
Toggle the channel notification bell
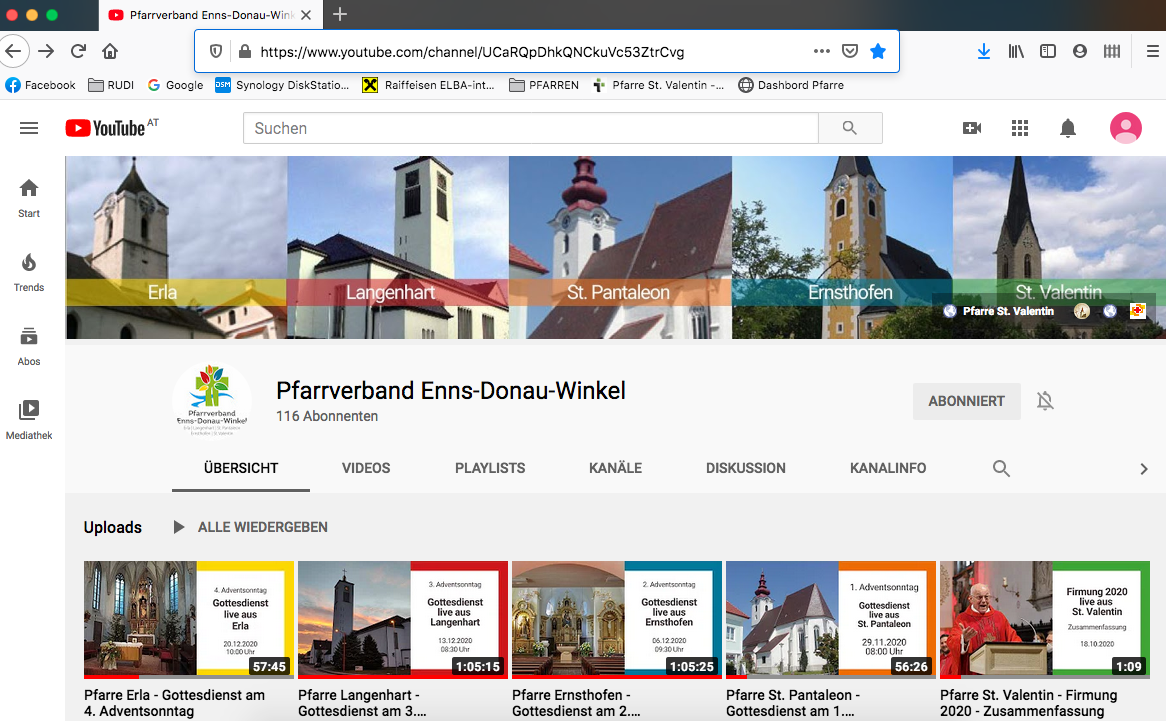[x=1045, y=401]
